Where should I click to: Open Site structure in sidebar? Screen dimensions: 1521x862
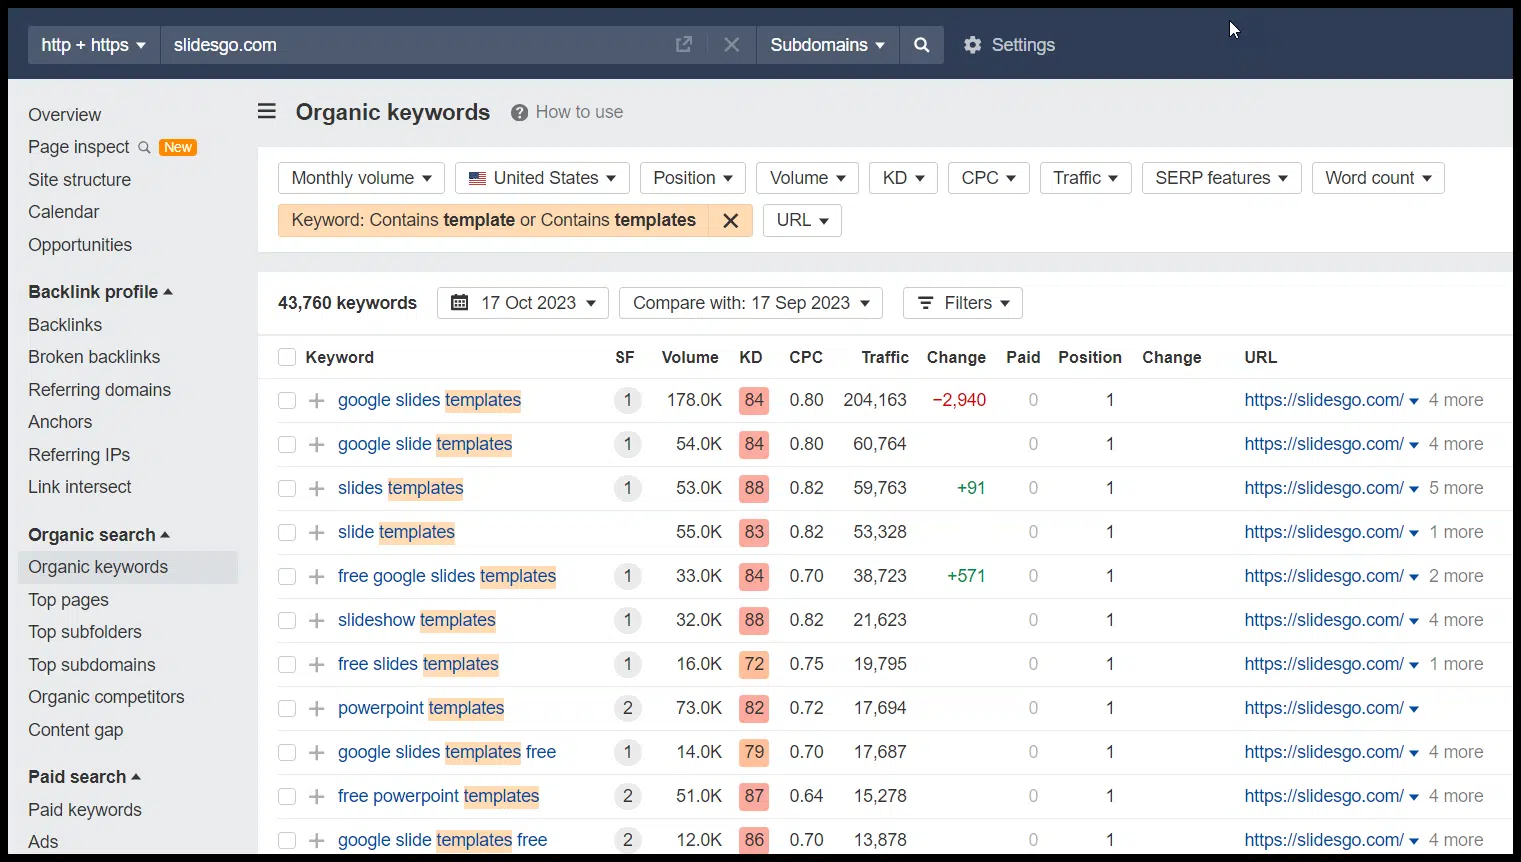[80, 180]
